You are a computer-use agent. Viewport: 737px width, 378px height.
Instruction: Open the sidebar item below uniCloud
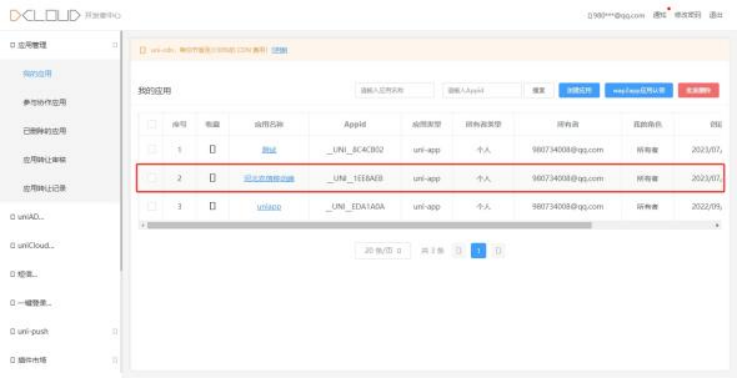click(x=24, y=274)
